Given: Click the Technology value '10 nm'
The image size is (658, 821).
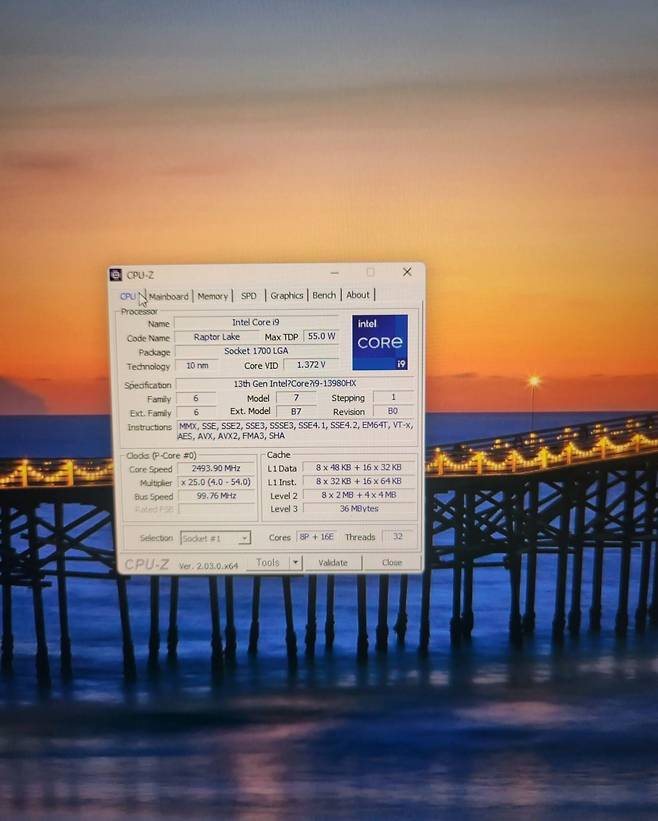Looking at the screenshot, I should tap(197, 365).
